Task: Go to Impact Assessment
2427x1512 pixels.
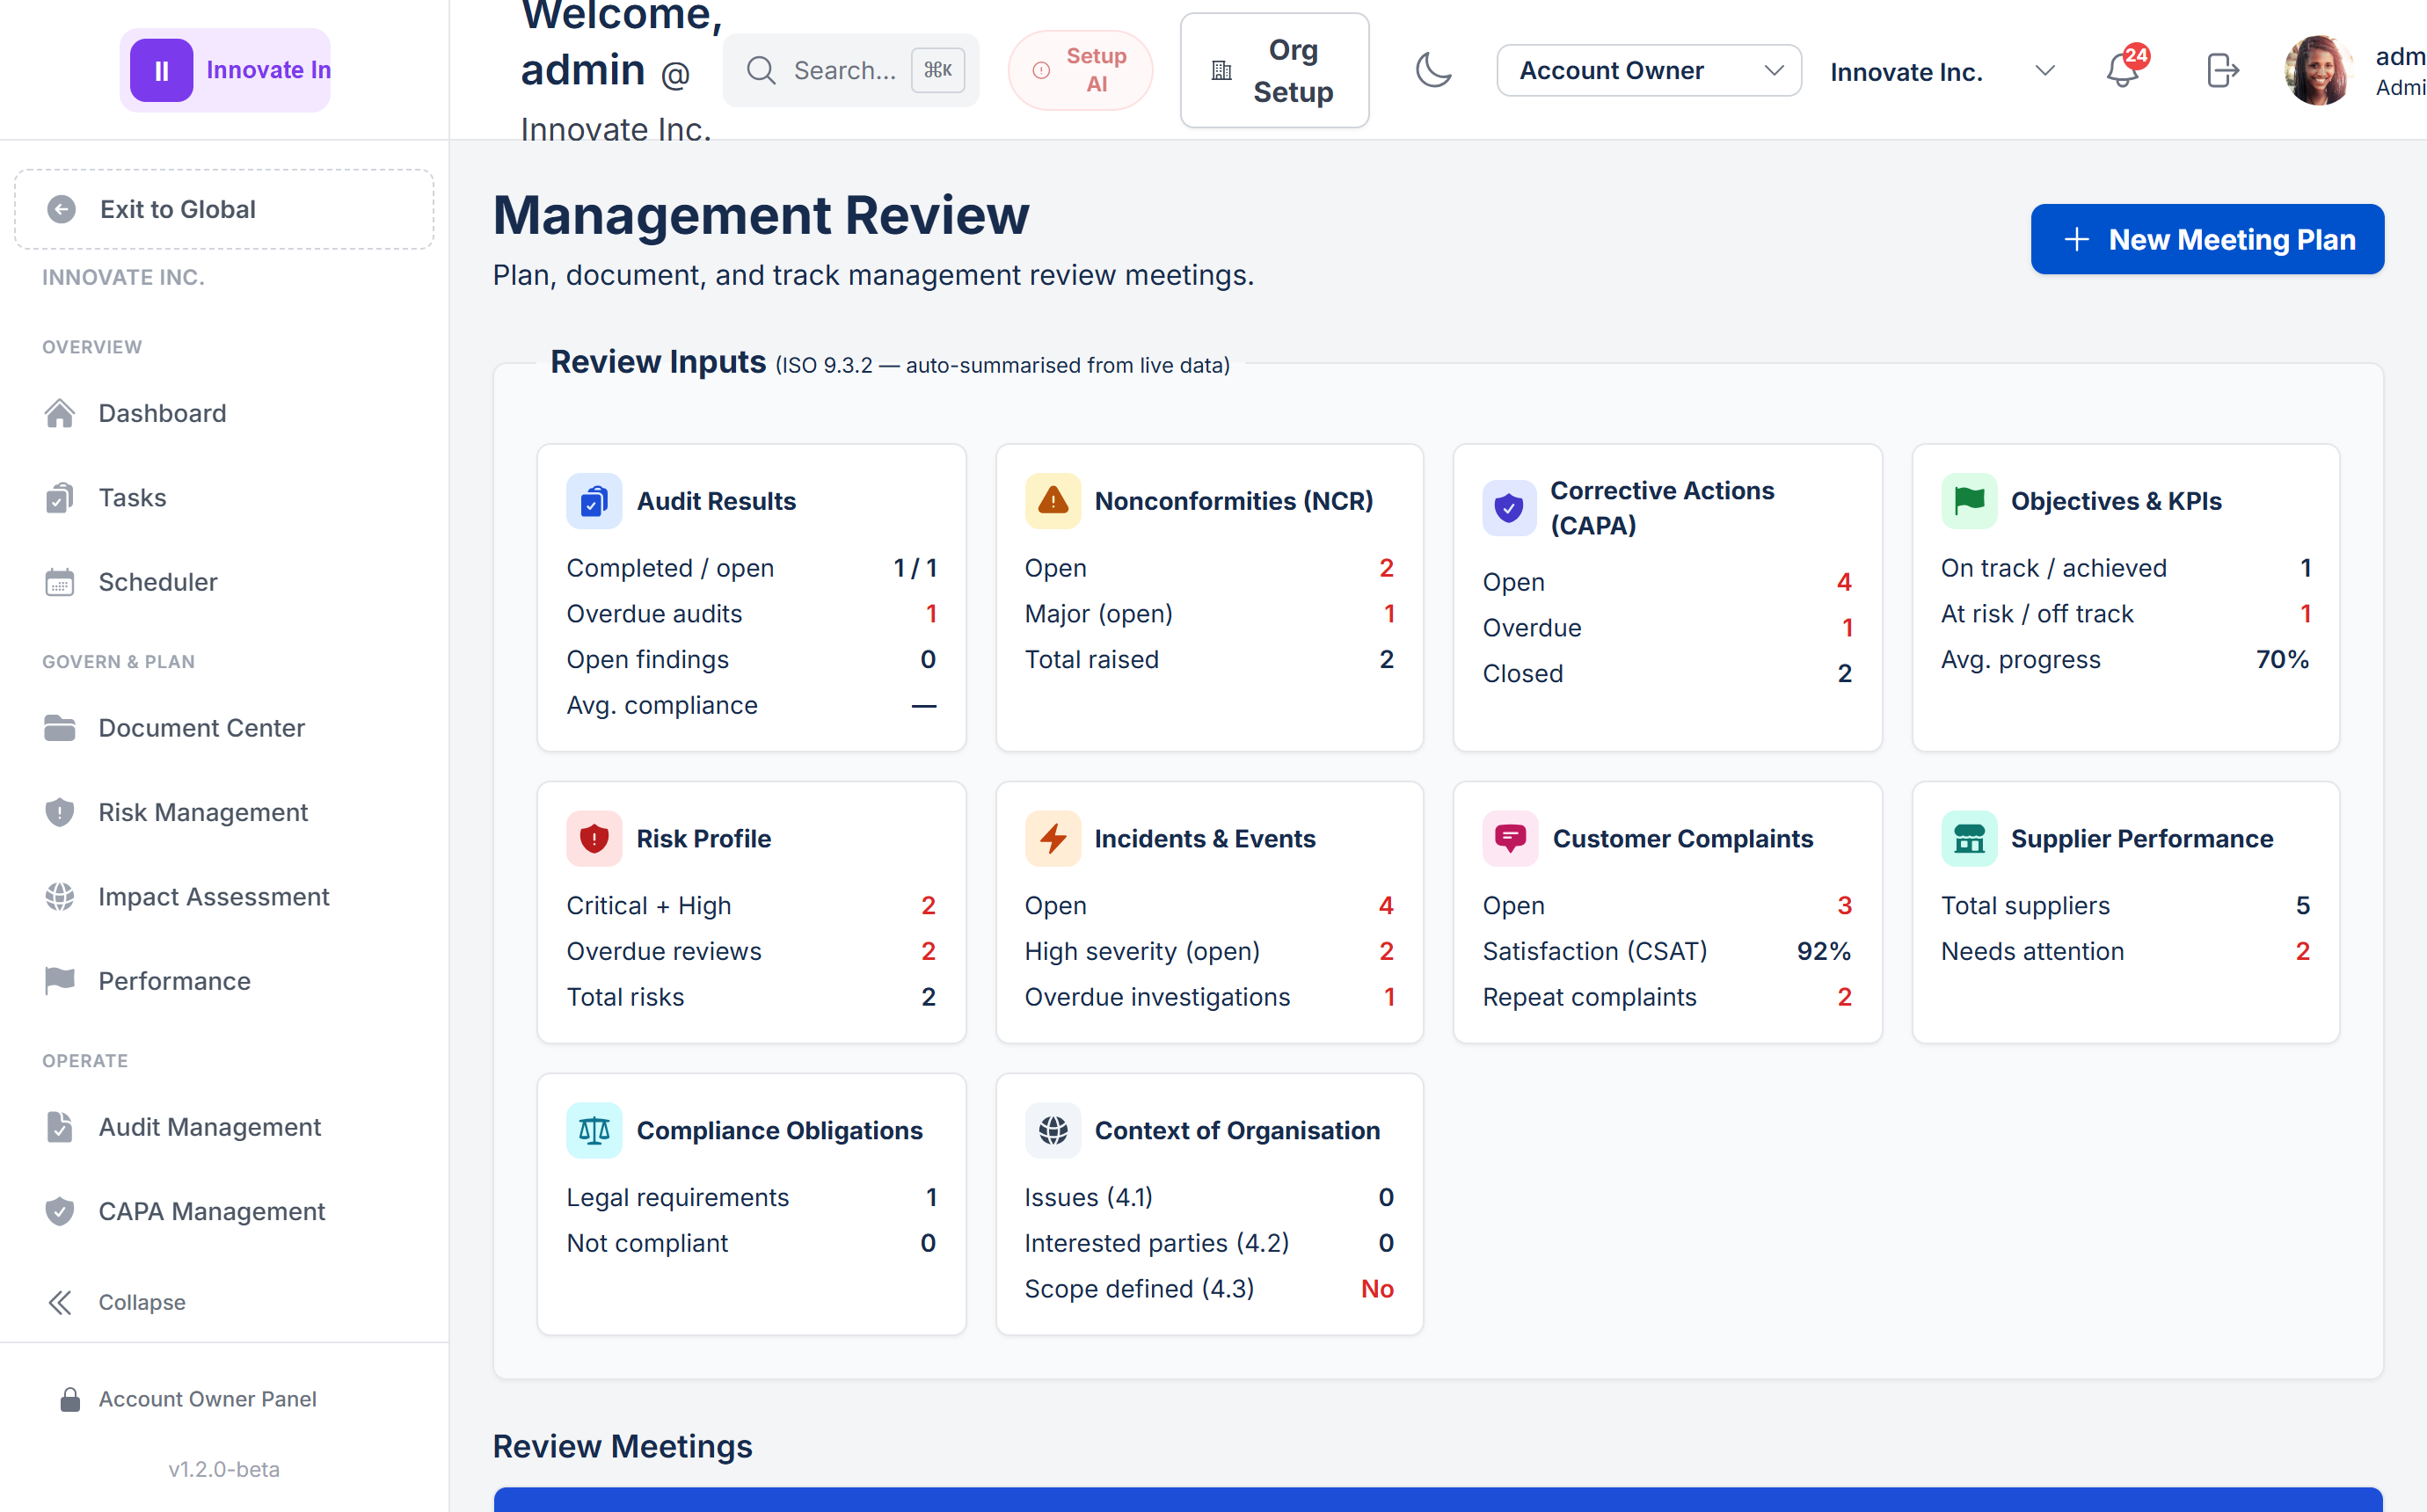Action: pyautogui.click(x=224, y=897)
